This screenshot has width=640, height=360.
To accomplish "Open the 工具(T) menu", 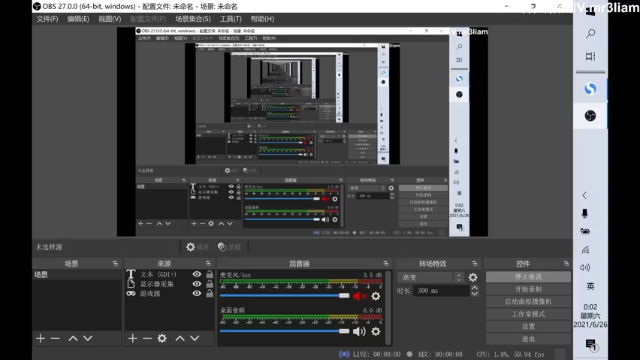I will 231,19.
